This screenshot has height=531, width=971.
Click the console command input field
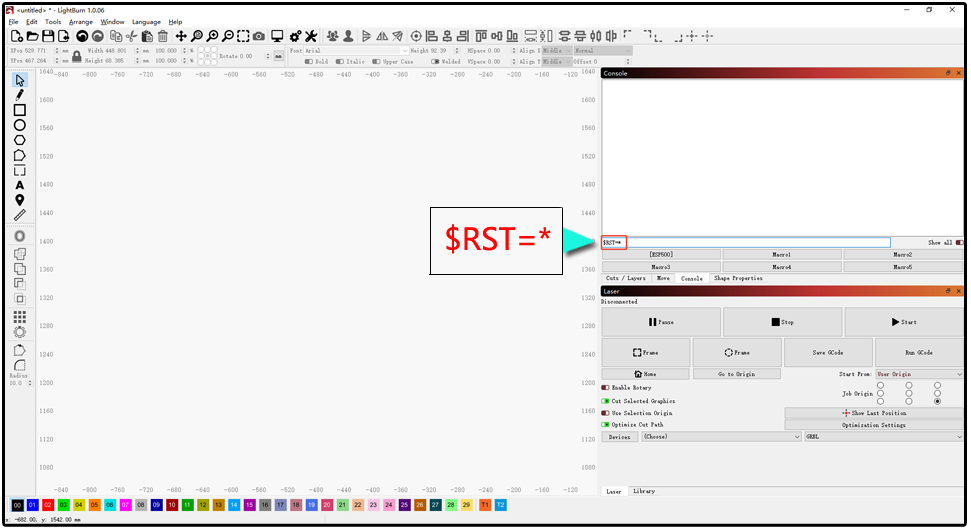tap(746, 242)
